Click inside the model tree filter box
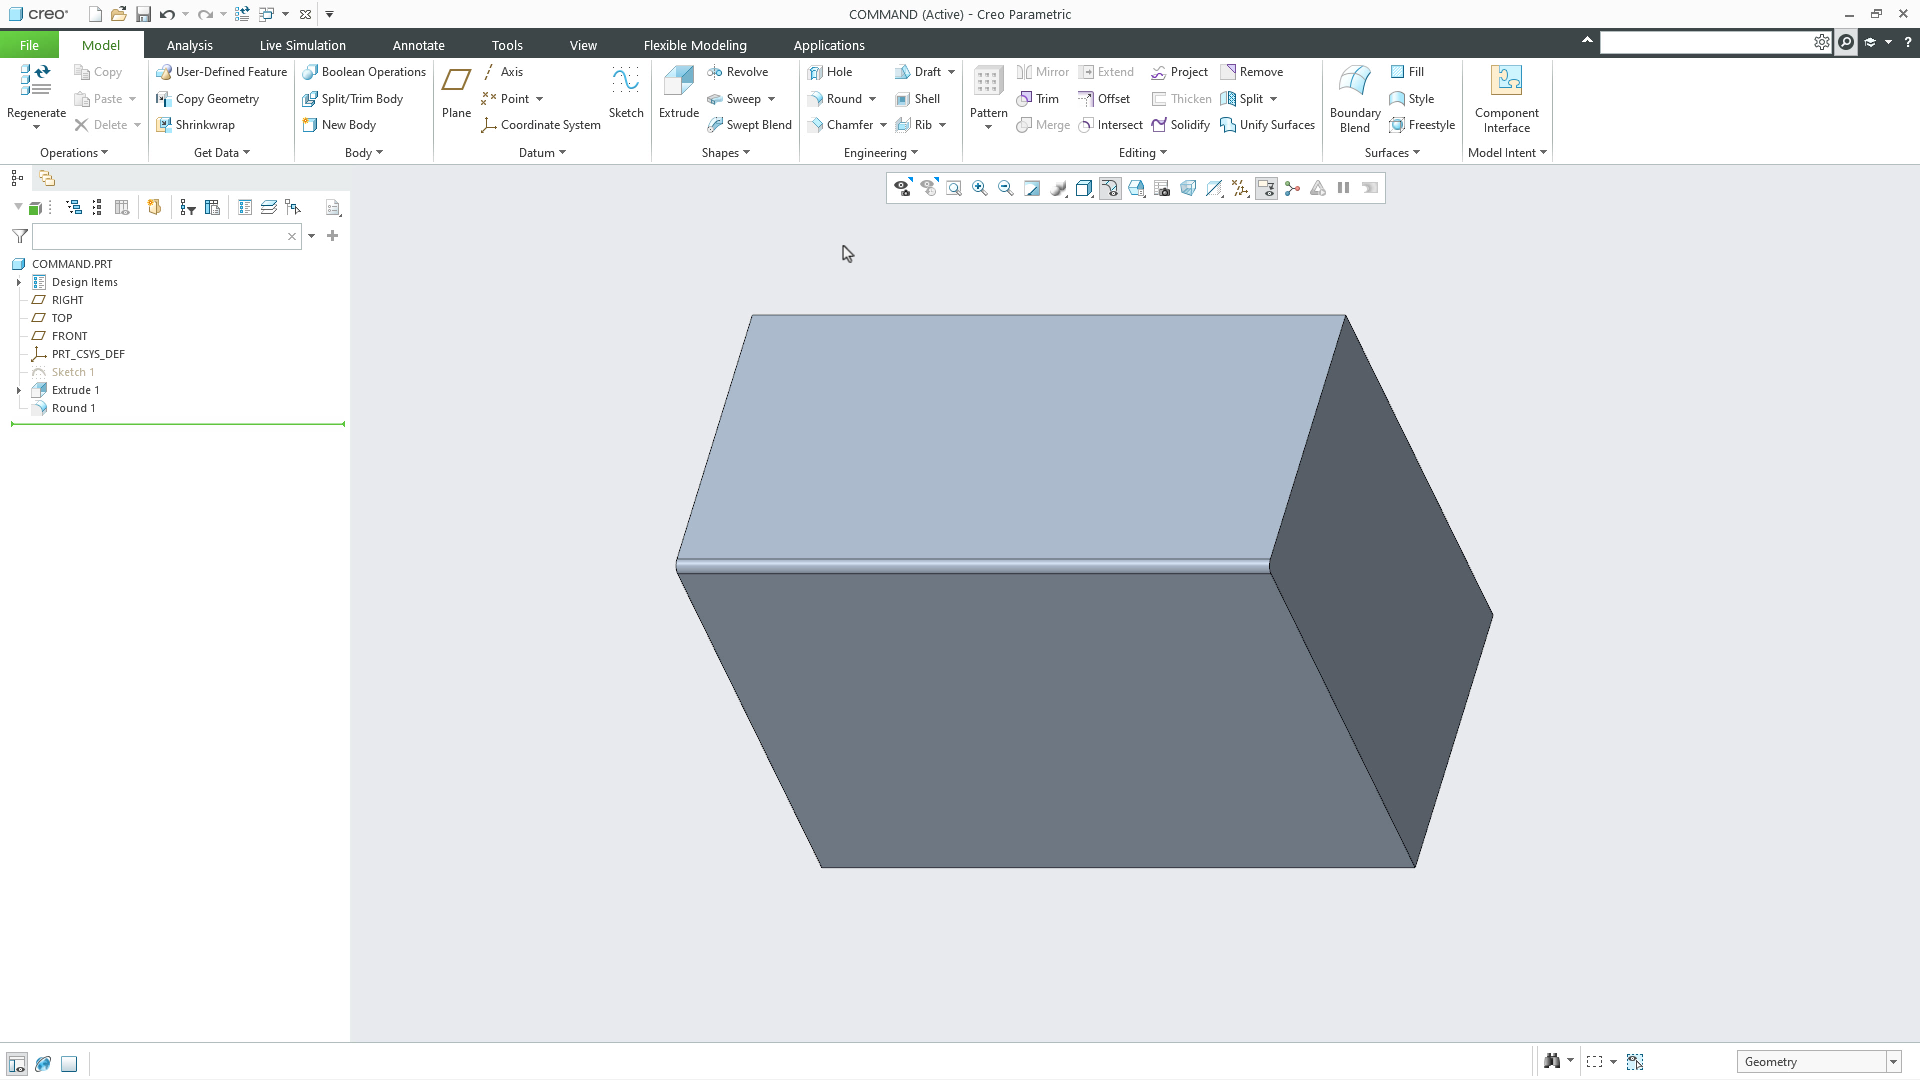The image size is (1920, 1080). pyautogui.click(x=160, y=236)
